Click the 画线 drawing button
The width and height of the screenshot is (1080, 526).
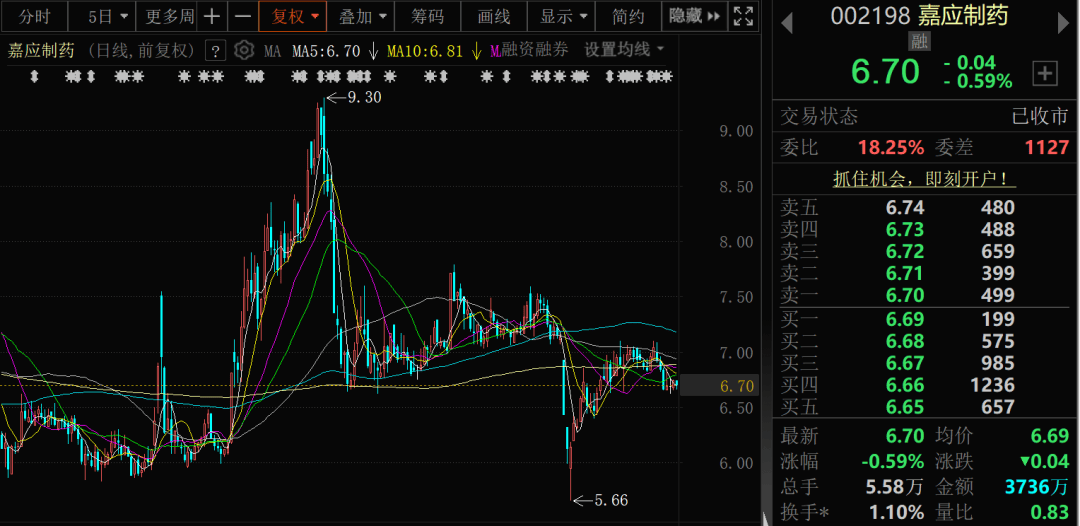(494, 17)
